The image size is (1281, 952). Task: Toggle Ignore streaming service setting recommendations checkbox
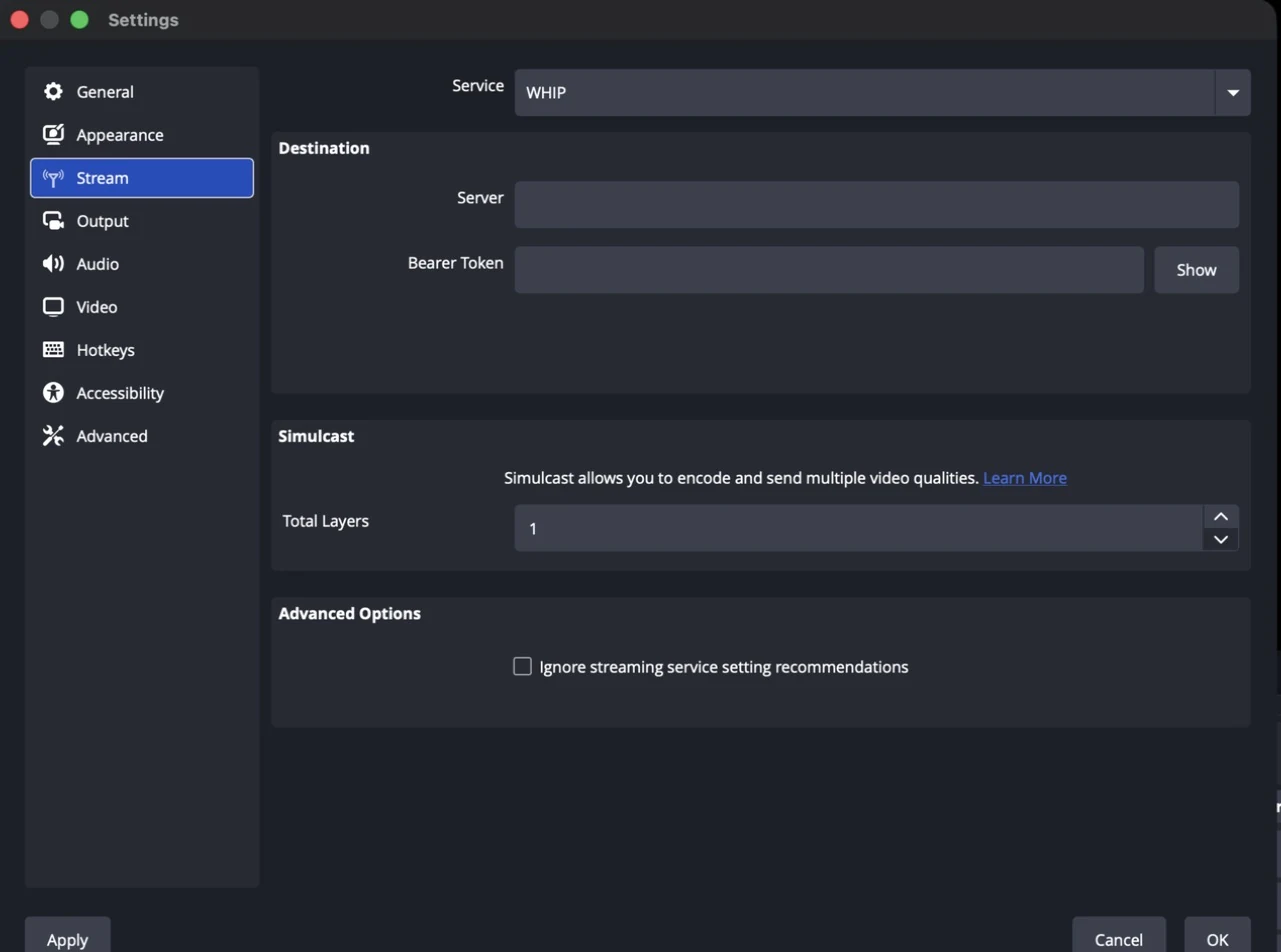522,666
